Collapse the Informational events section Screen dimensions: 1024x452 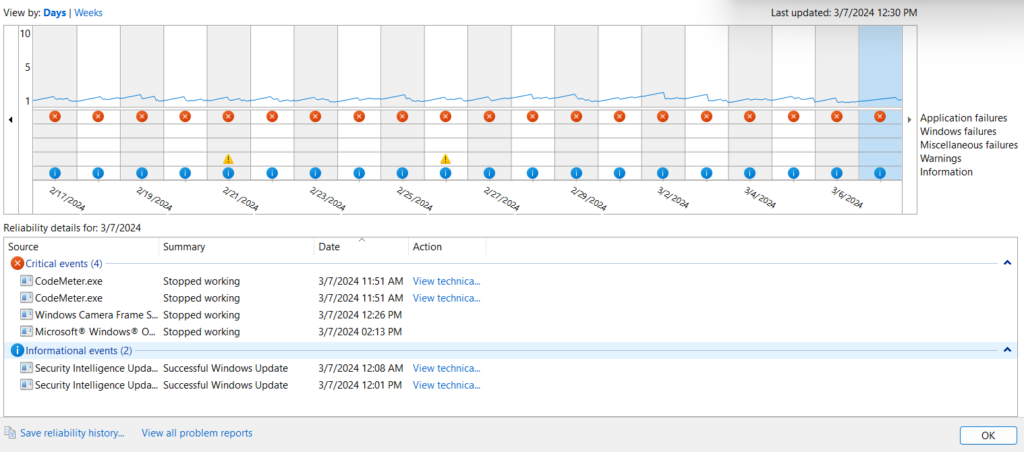(x=1007, y=350)
